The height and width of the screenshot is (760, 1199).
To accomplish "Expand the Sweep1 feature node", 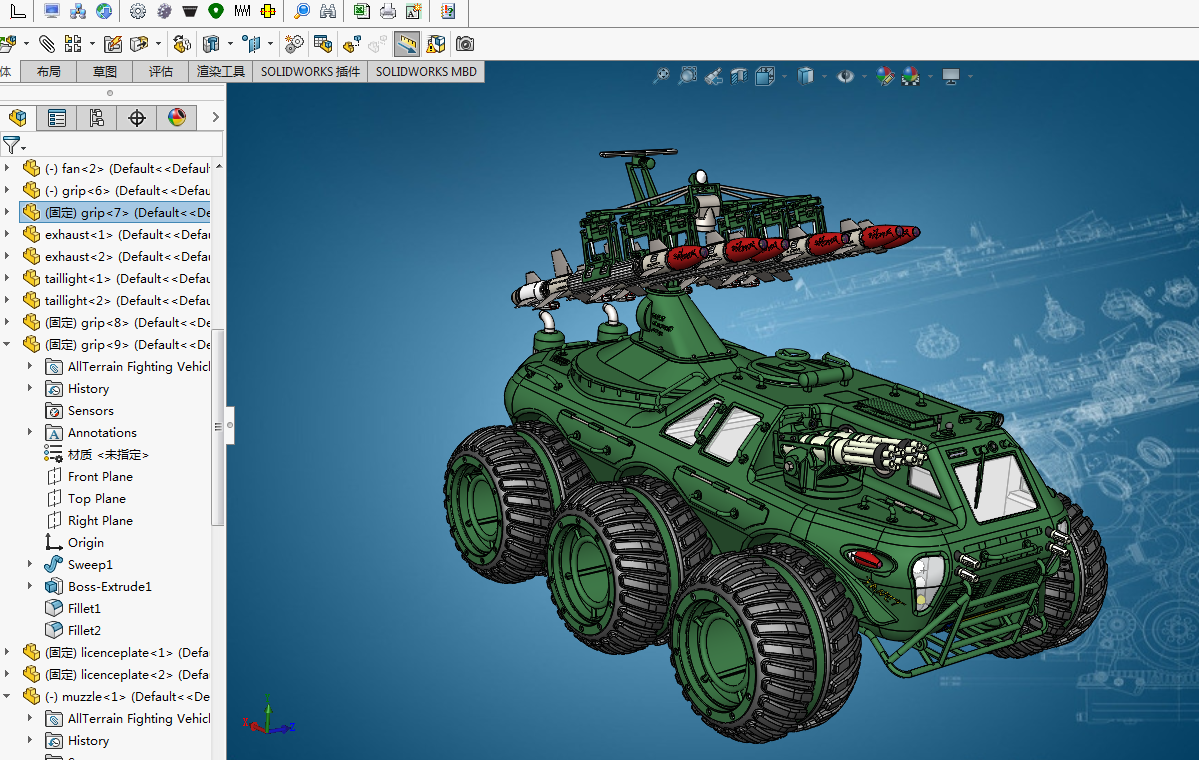I will pyautogui.click(x=30, y=564).
